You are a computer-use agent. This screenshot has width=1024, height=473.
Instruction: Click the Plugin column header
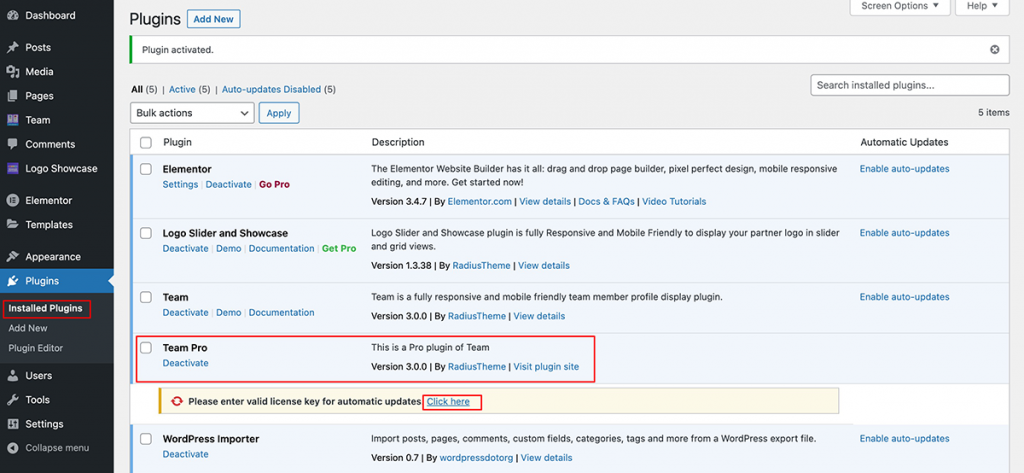click(177, 142)
